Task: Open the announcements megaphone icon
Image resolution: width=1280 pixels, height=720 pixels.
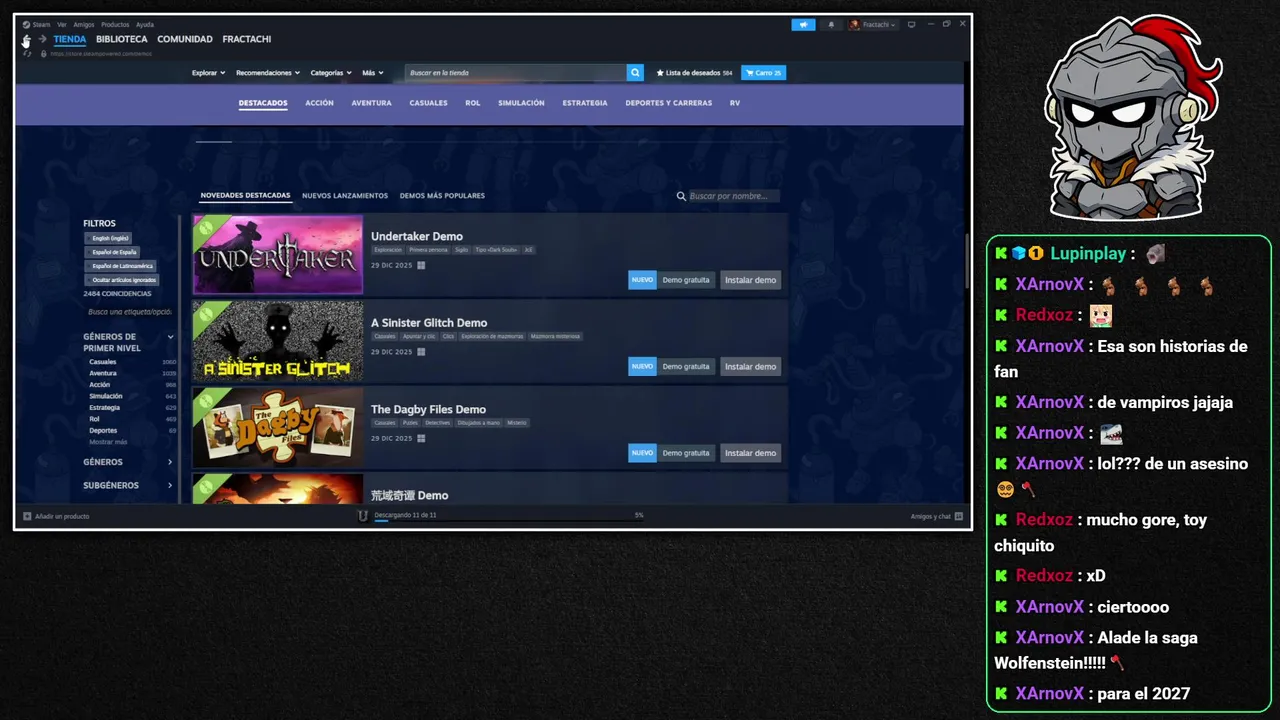Action: point(803,24)
